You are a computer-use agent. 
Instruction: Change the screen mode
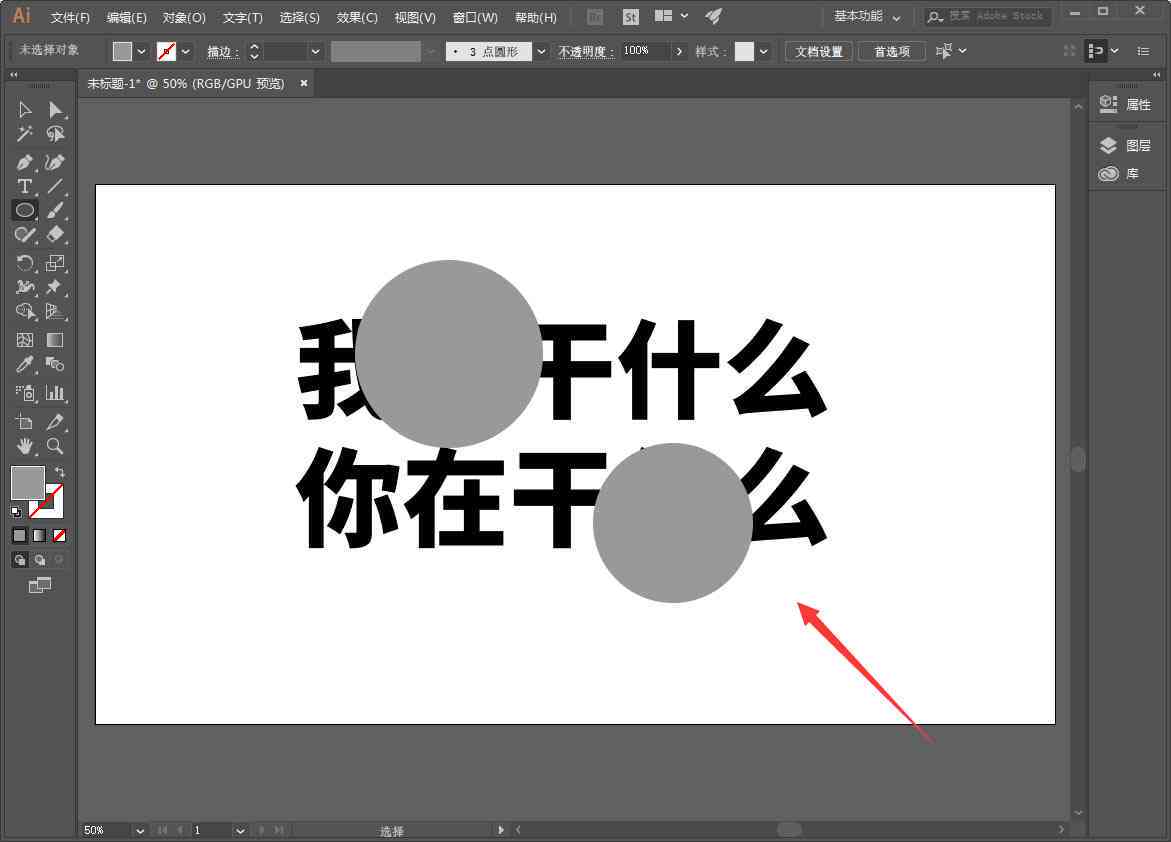(40, 586)
